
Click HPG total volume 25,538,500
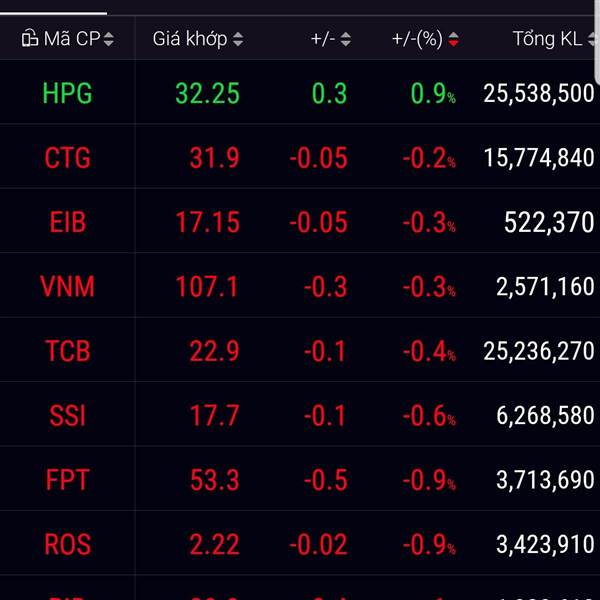[538, 94]
